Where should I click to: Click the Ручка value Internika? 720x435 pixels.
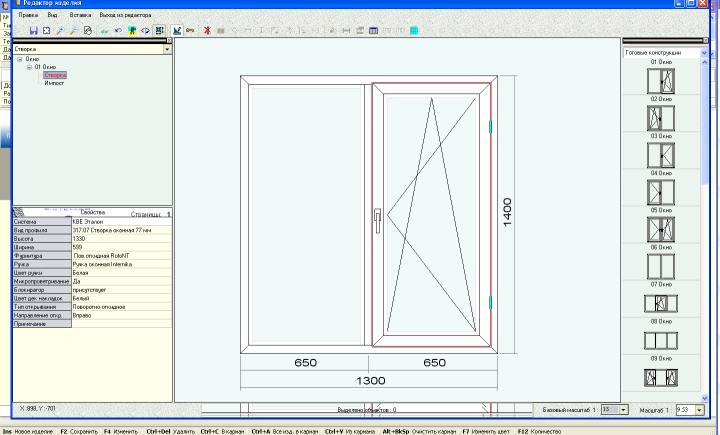click(x=122, y=265)
